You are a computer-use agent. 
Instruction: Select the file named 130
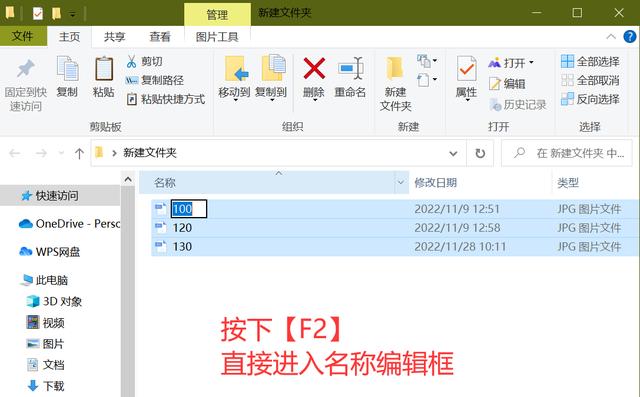point(182,246)
